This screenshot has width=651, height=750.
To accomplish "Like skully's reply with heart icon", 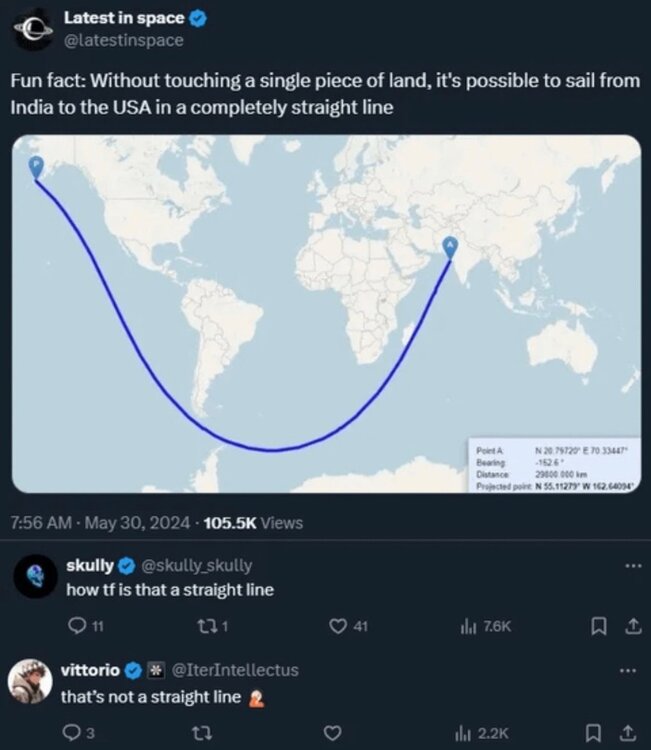I will pyautogui.click(x=338, y=627).
